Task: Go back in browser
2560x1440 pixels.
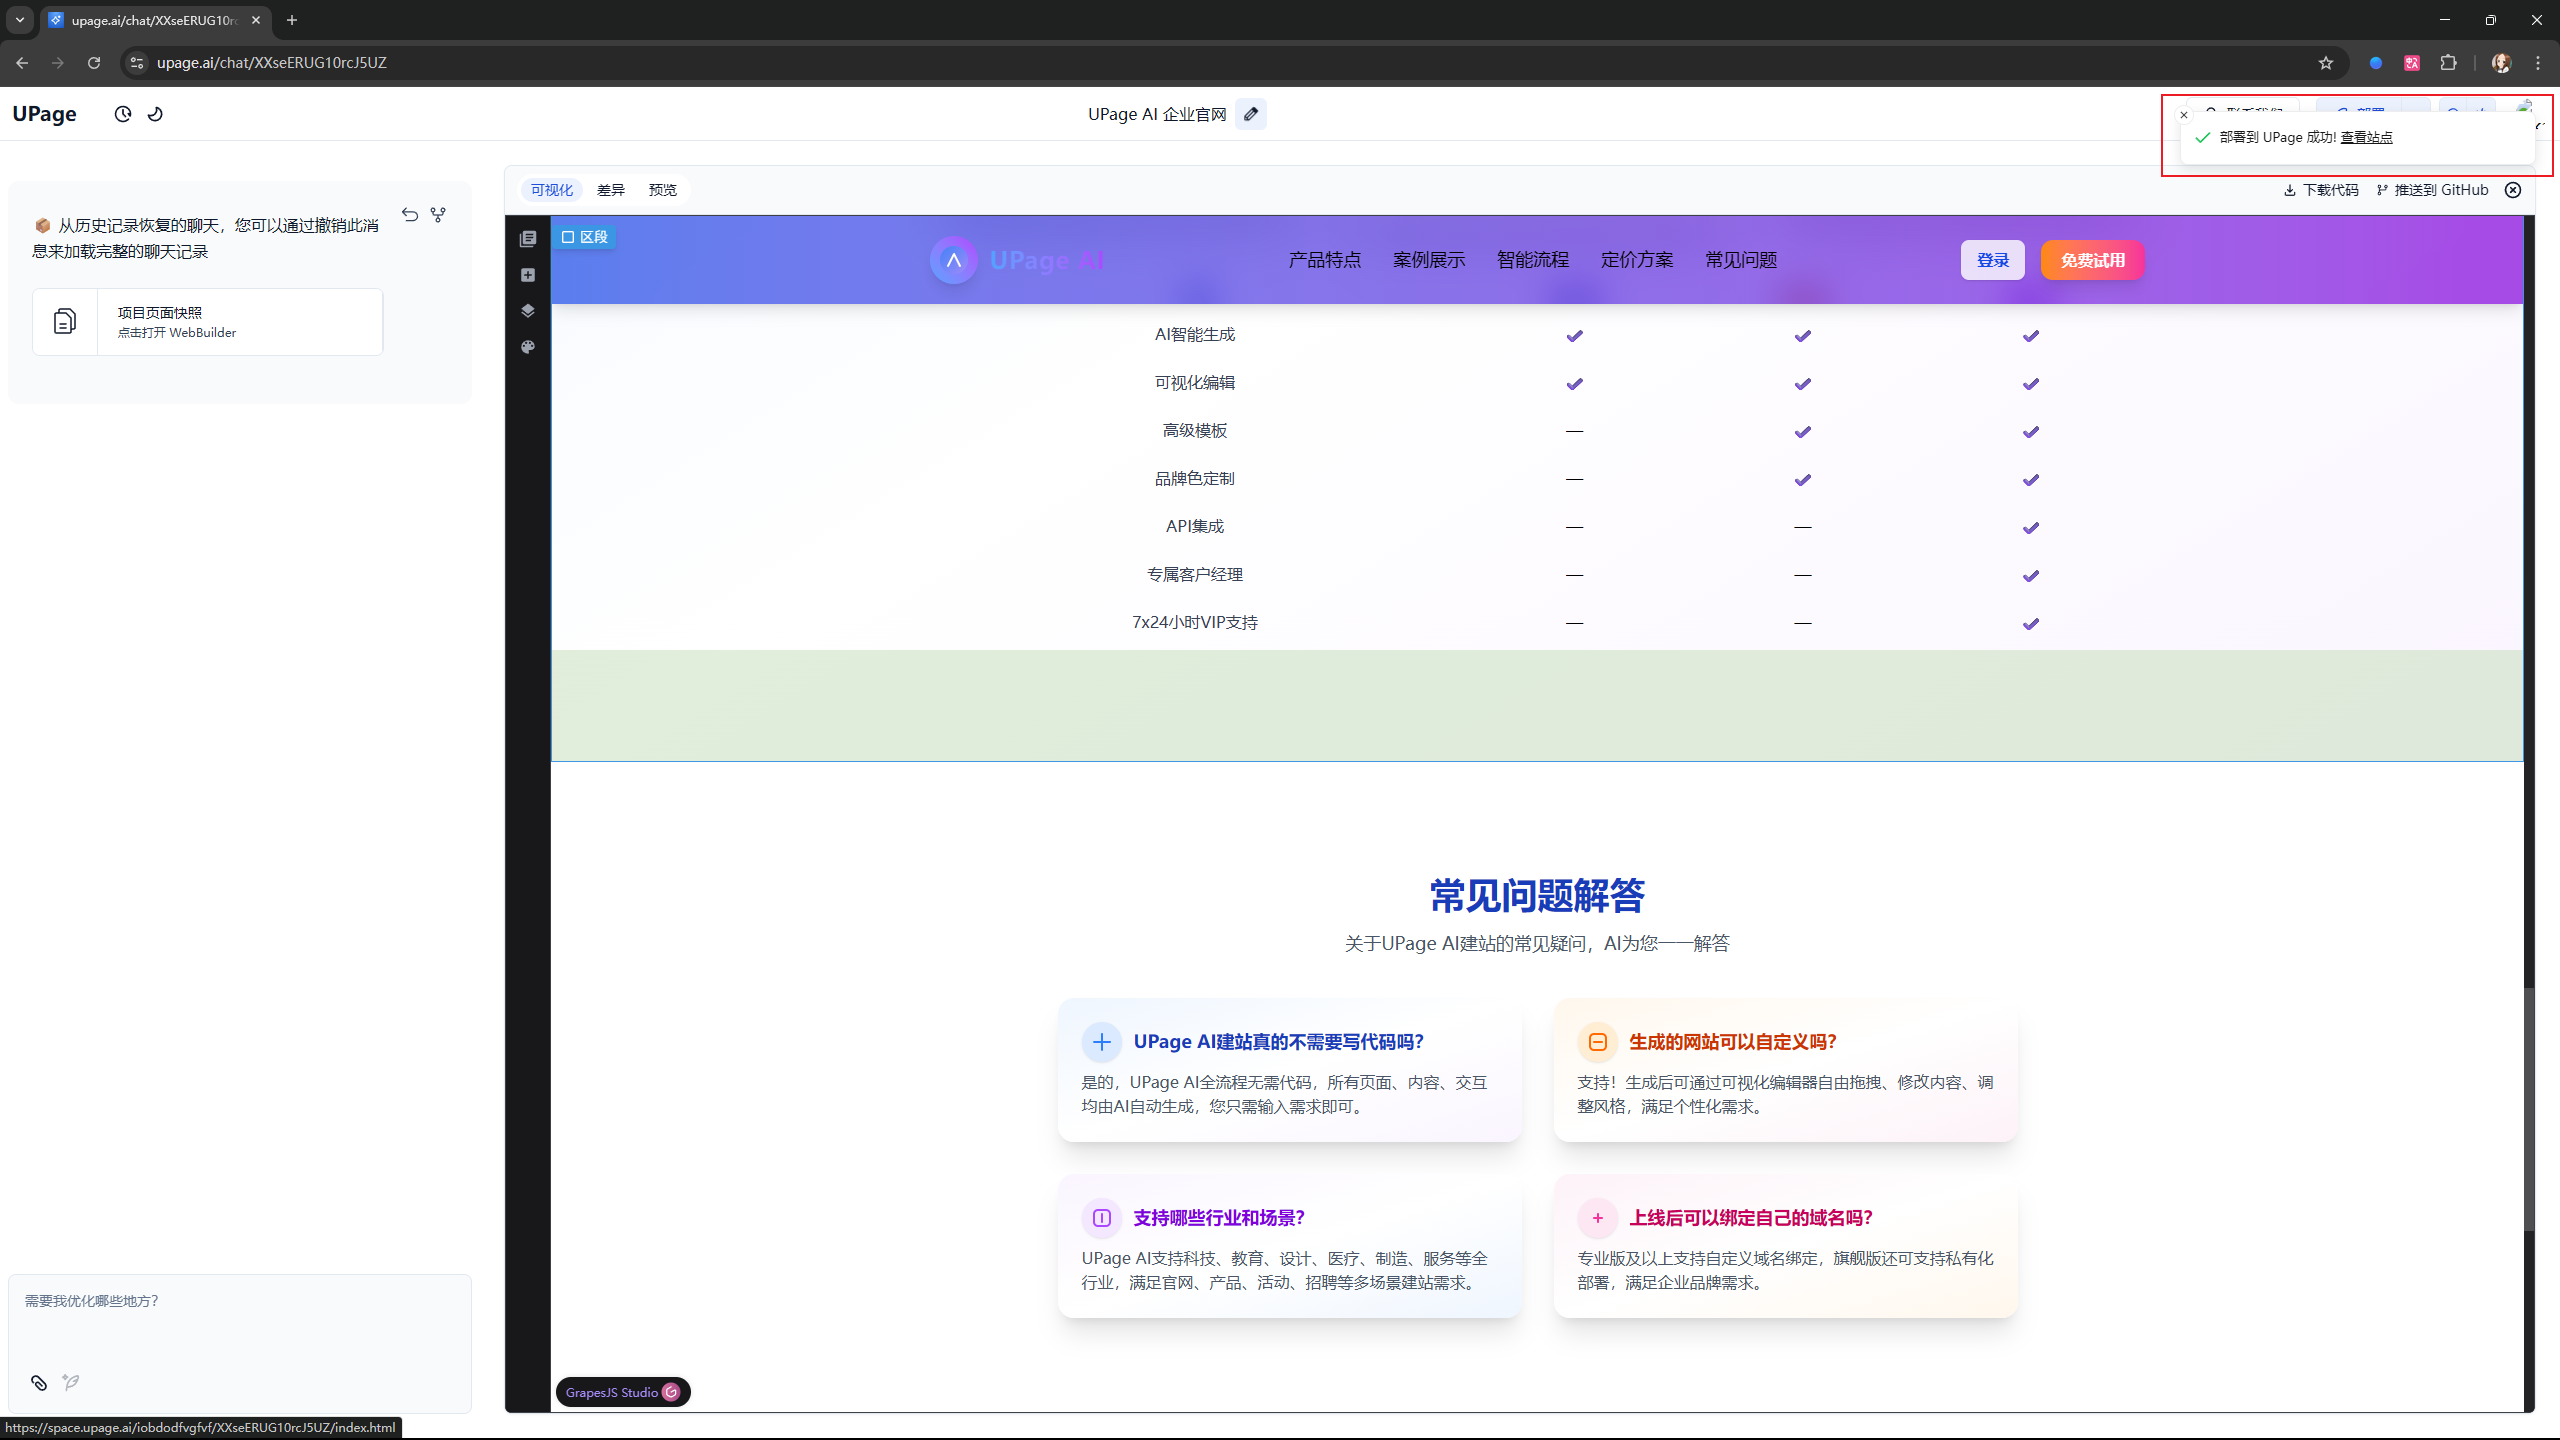Action: tap(22, 63)
